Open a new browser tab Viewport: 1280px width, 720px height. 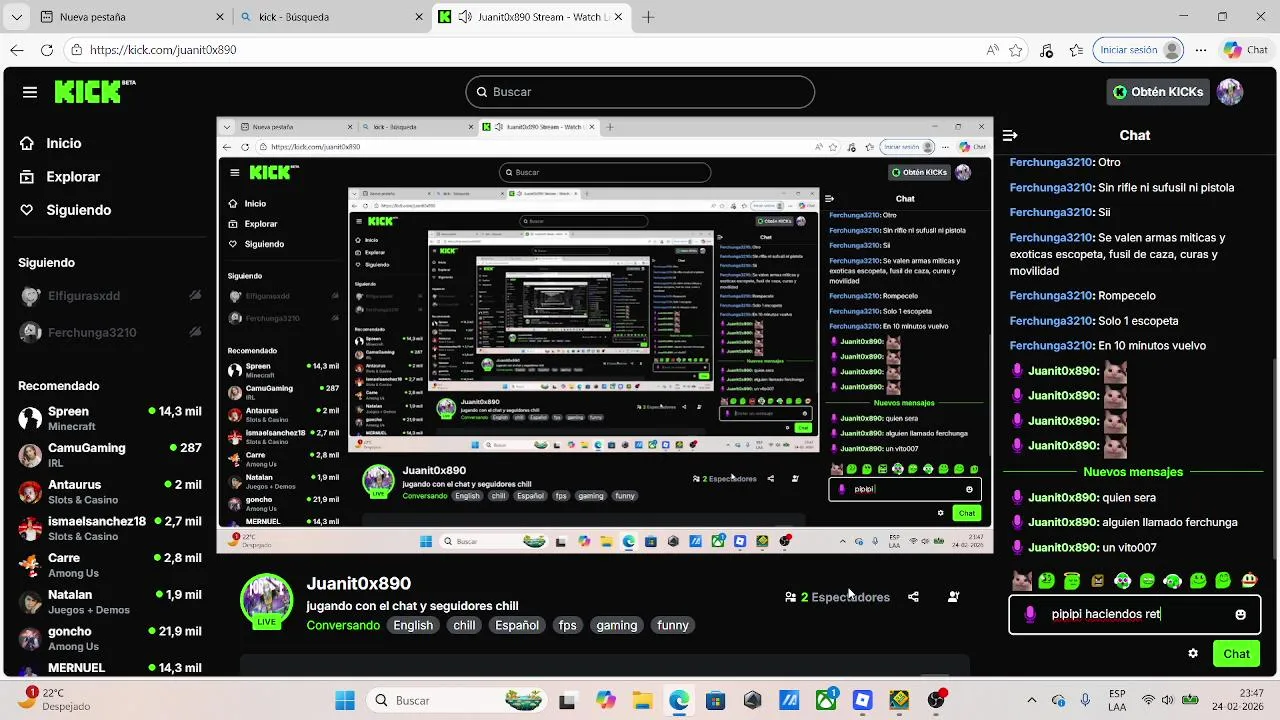[x=649, y=17]
